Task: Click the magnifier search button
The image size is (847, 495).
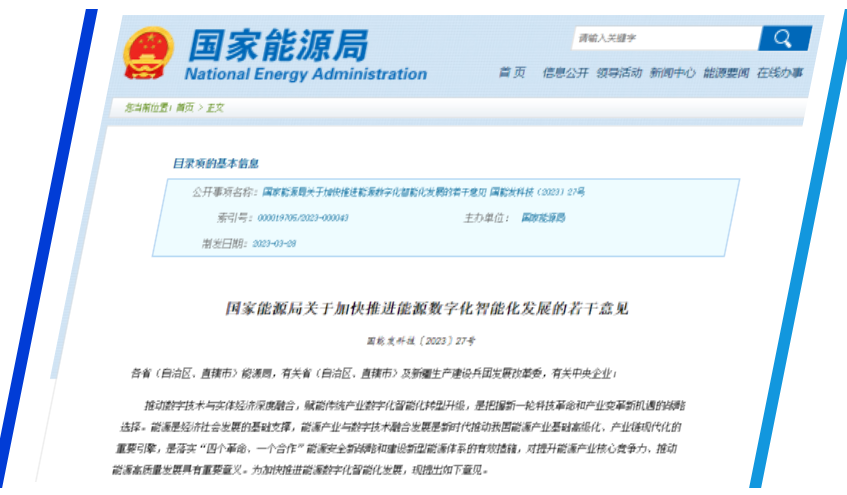Action: tap(785, 38)
